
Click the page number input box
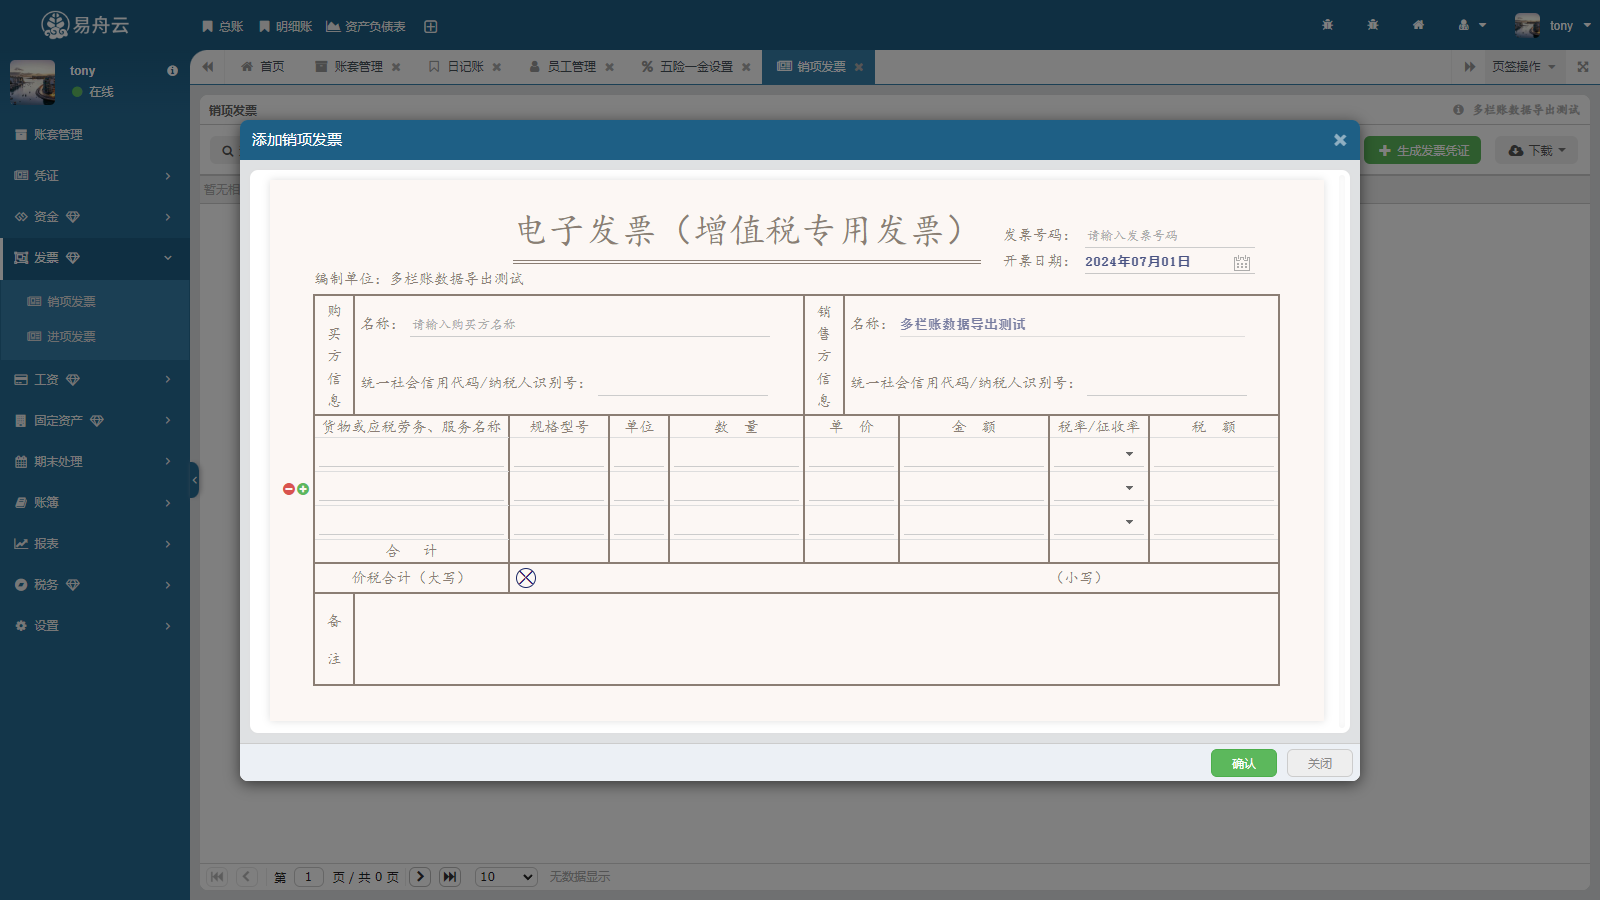tap(309, 877)
